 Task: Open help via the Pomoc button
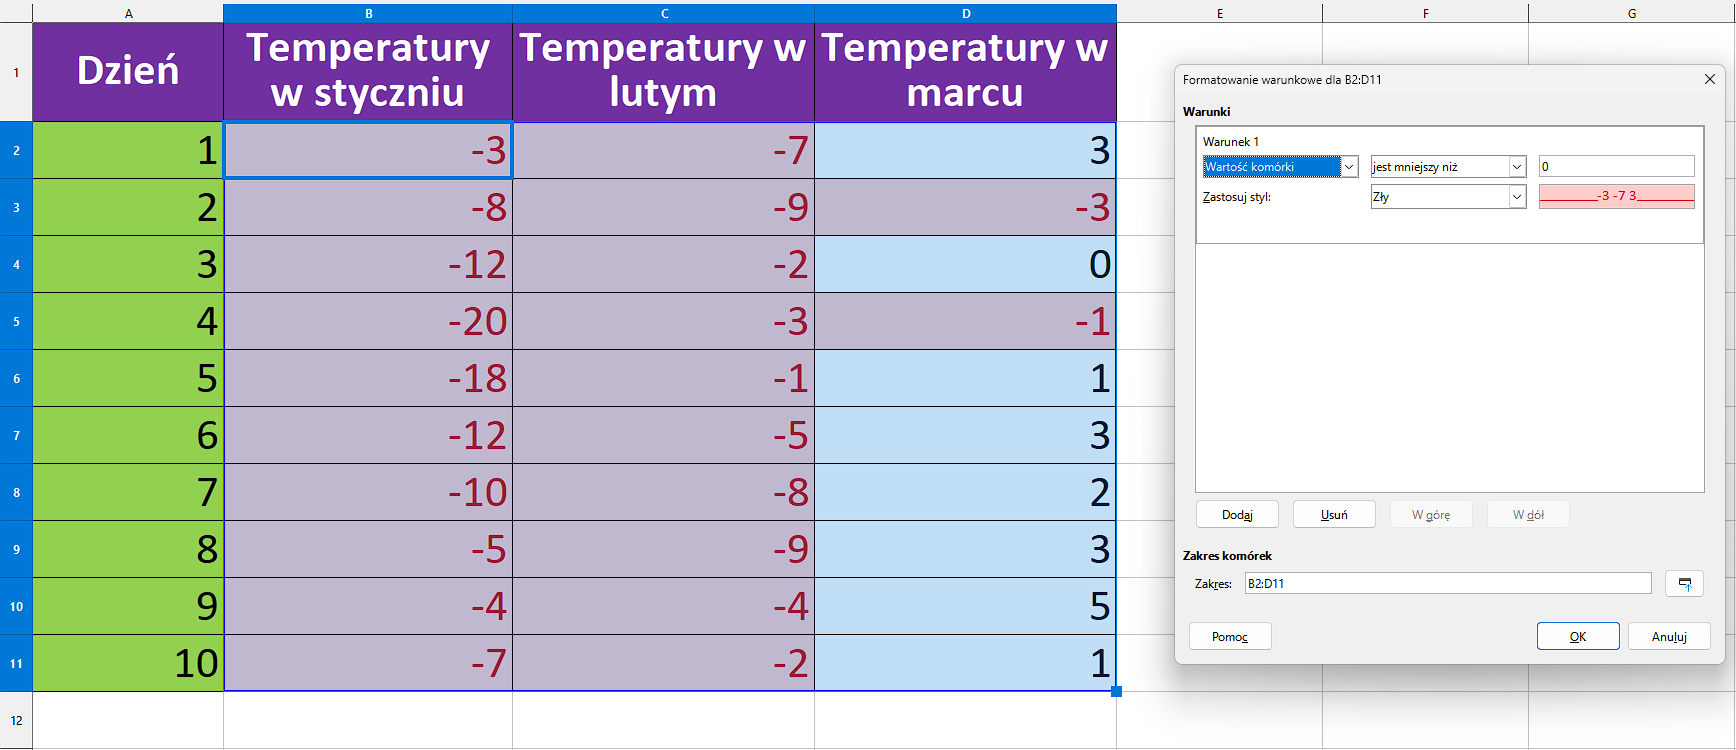1229,637
